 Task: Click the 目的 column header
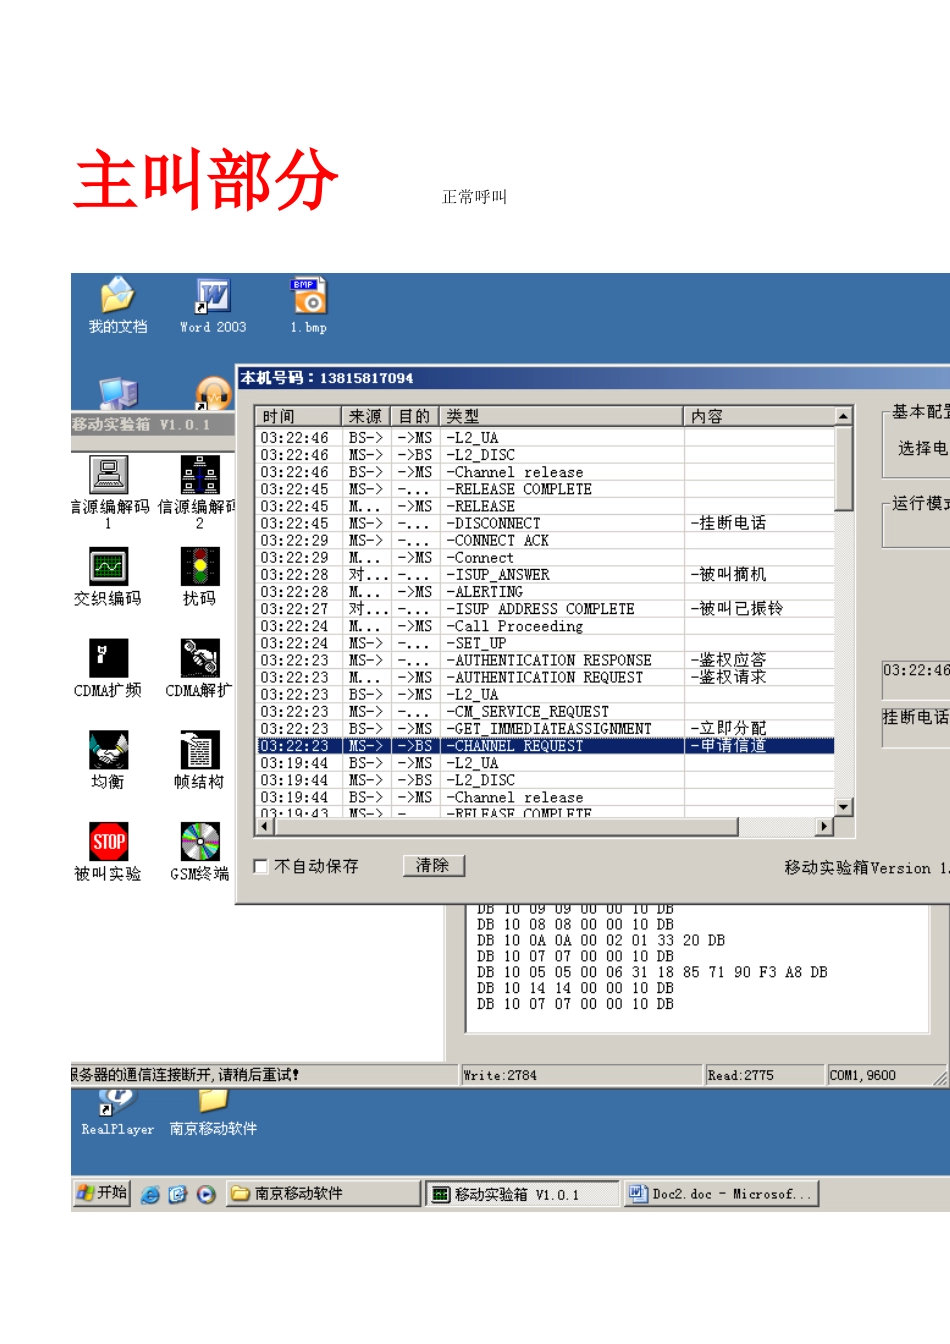[416, 416]
